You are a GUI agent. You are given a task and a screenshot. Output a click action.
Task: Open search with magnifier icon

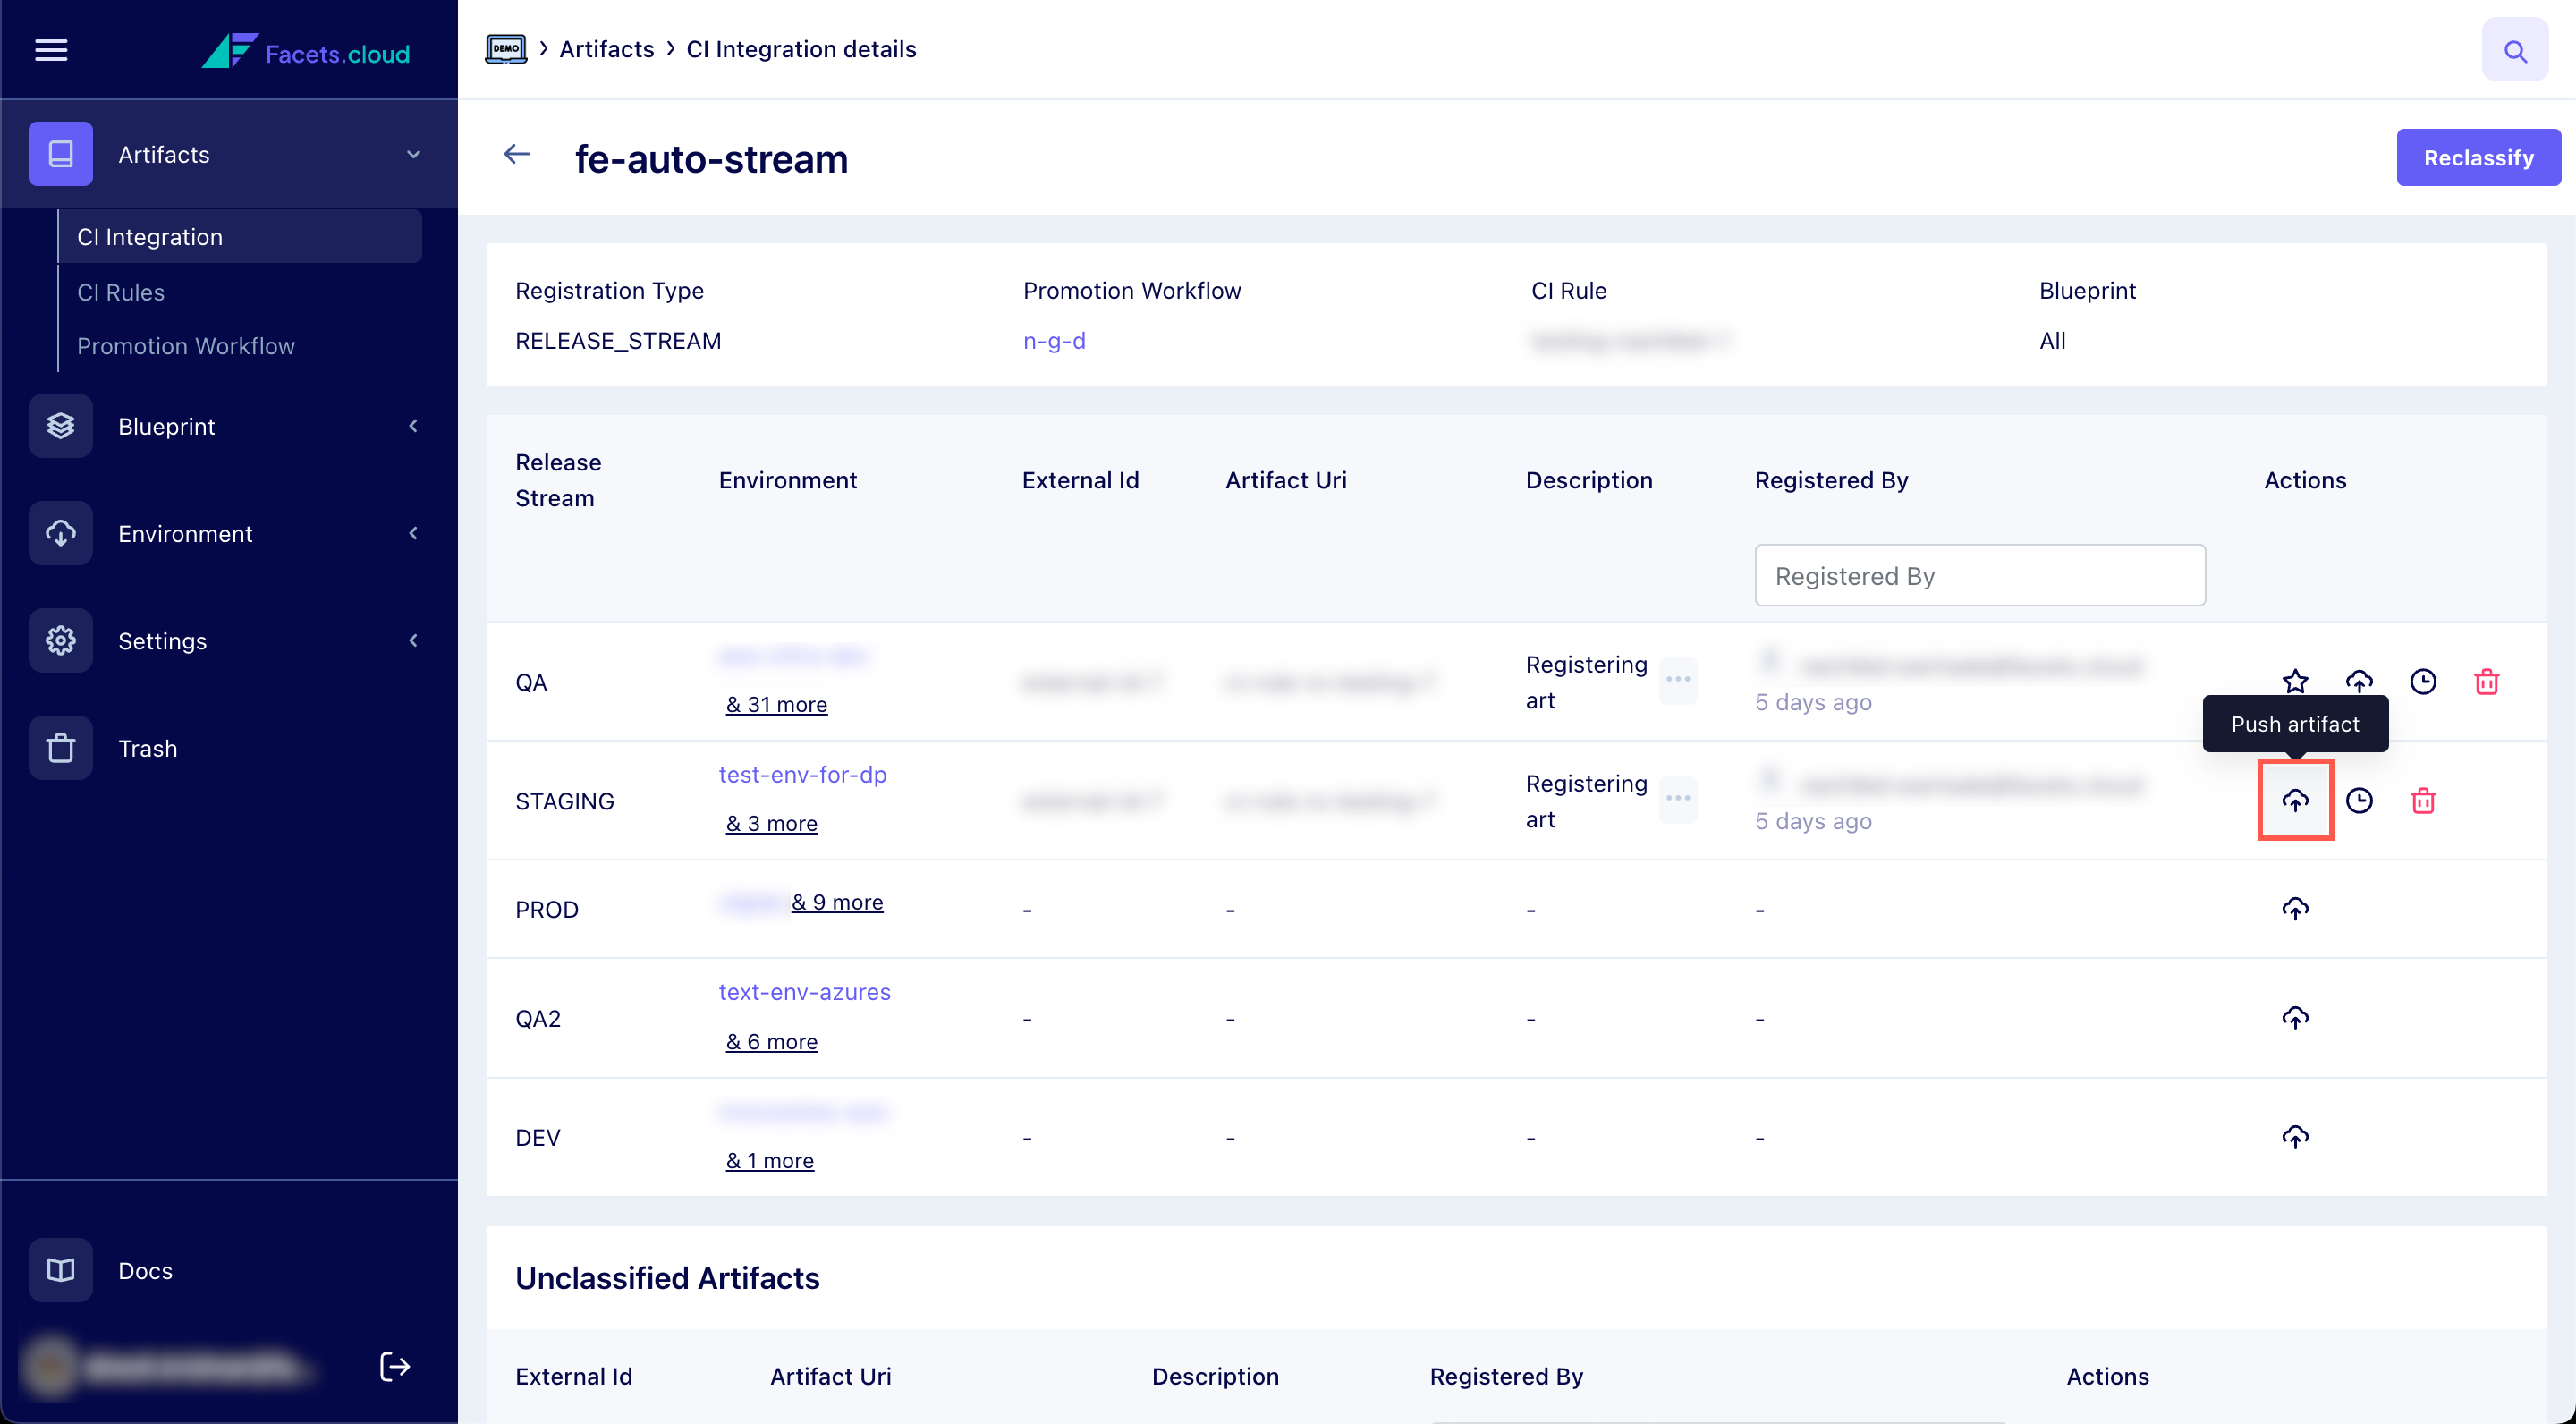(2514, 50)
